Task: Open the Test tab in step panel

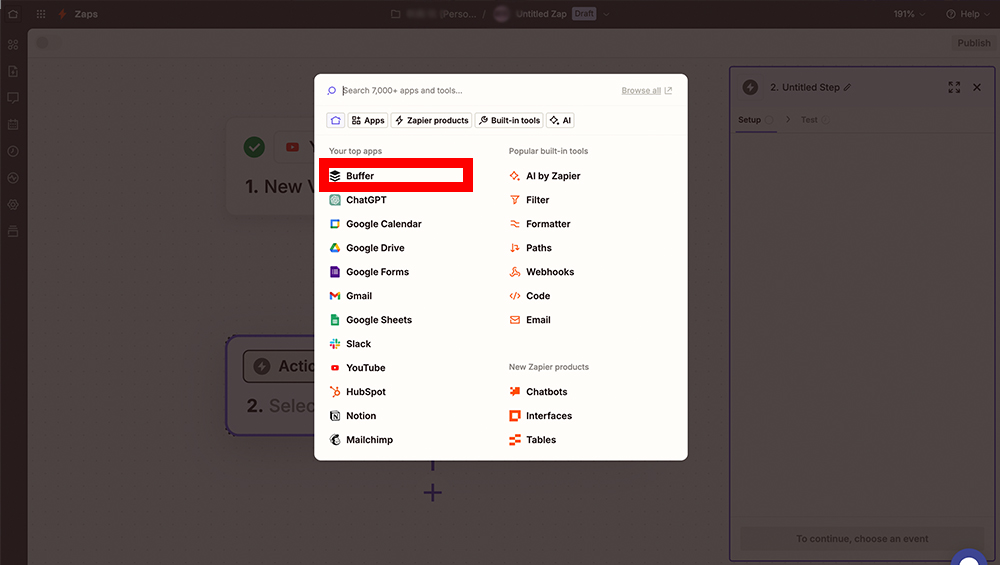Action: [x=814, y=120]
